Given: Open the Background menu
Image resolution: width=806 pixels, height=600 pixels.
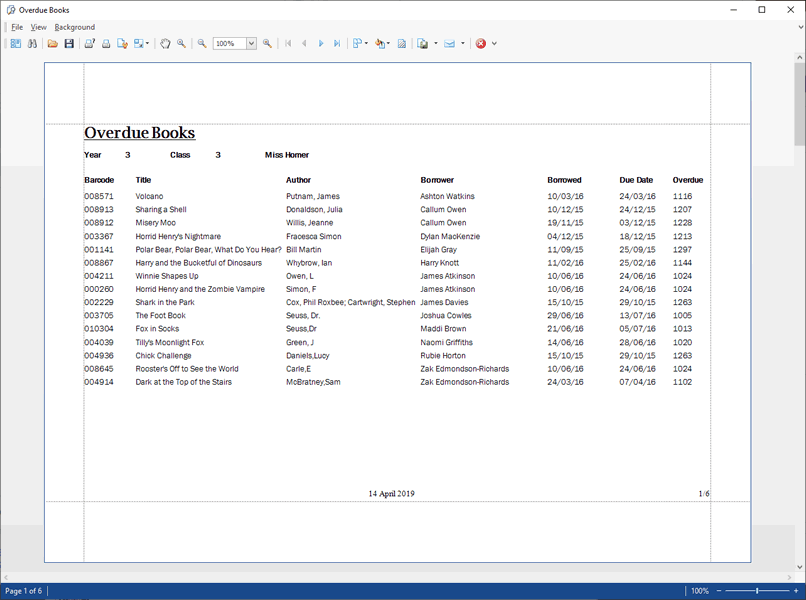Looking at the screenshot, I should click(x=75, y=27).
